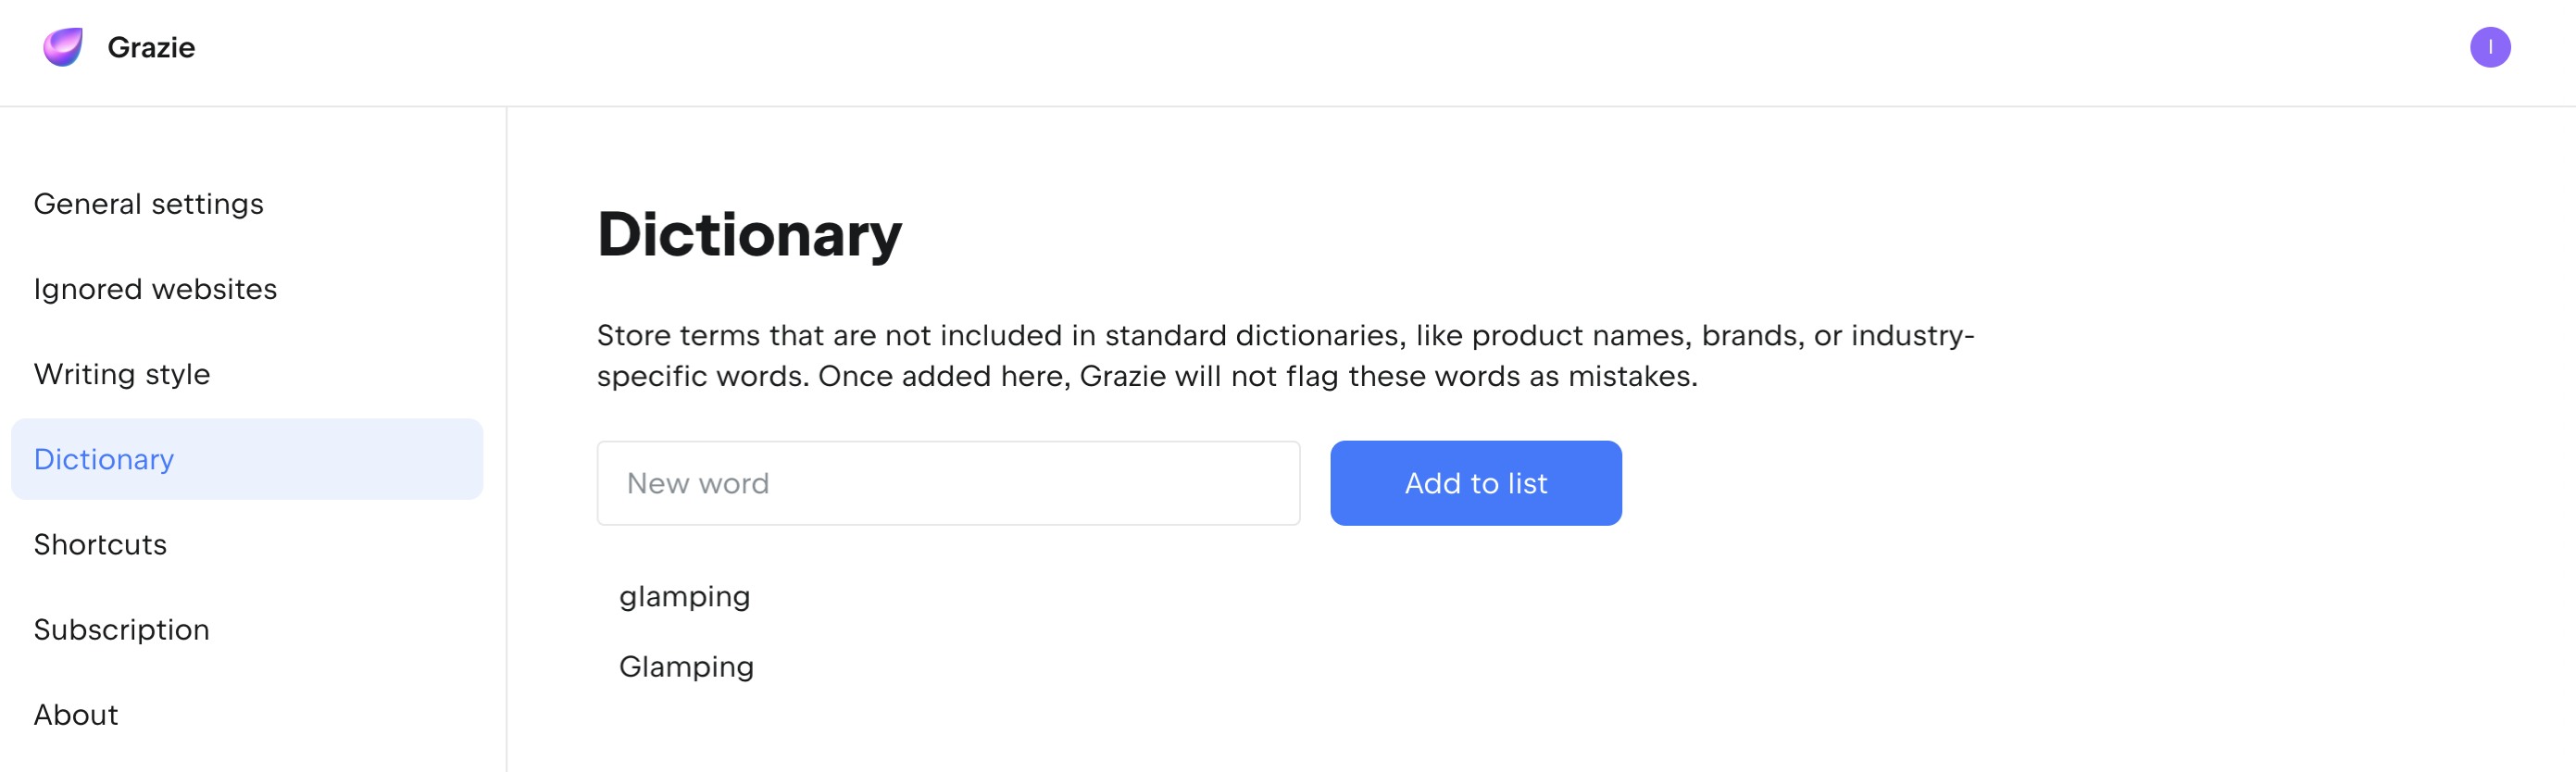
Task: Open the About section
Action: coord(76,714)
